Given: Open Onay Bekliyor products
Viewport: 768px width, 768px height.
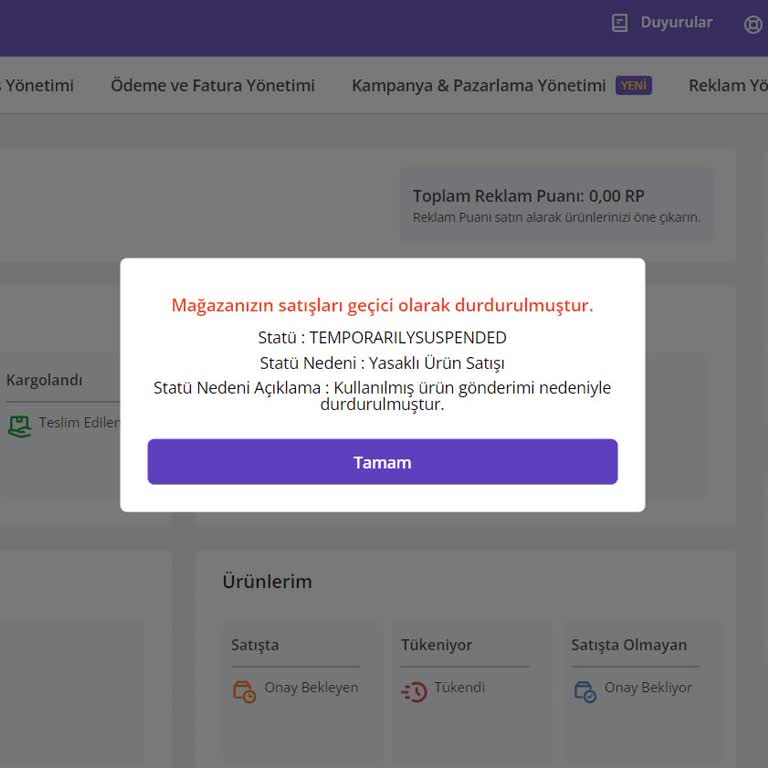Looking at the screenshot, I should [x=648, y=687].
